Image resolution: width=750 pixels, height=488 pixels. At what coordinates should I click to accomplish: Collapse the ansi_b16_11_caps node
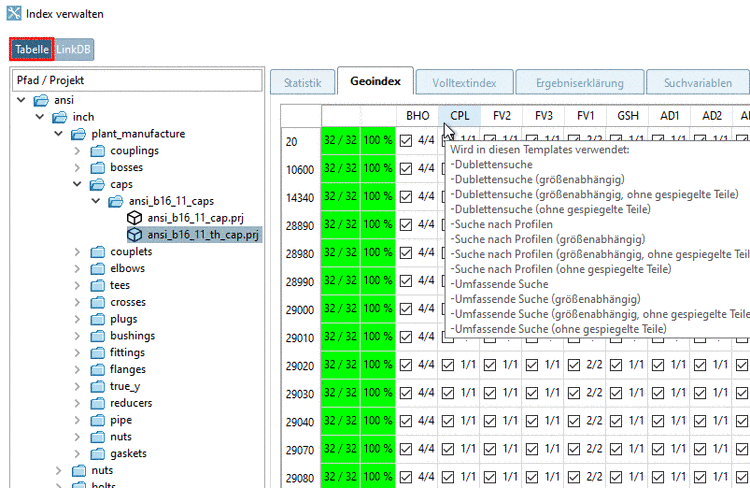[96, 201]
